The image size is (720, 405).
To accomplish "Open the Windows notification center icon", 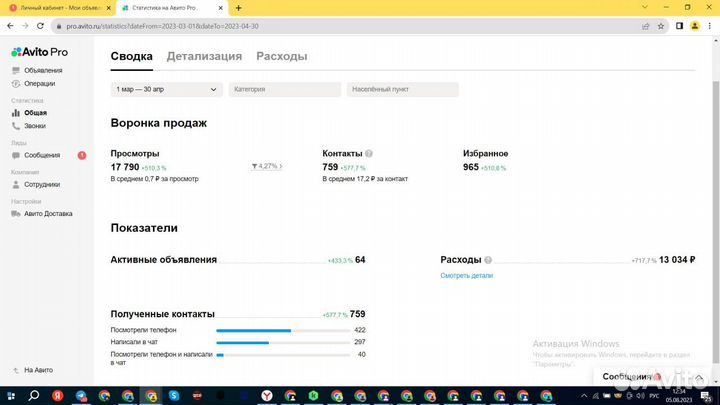I will coord(706,396).
